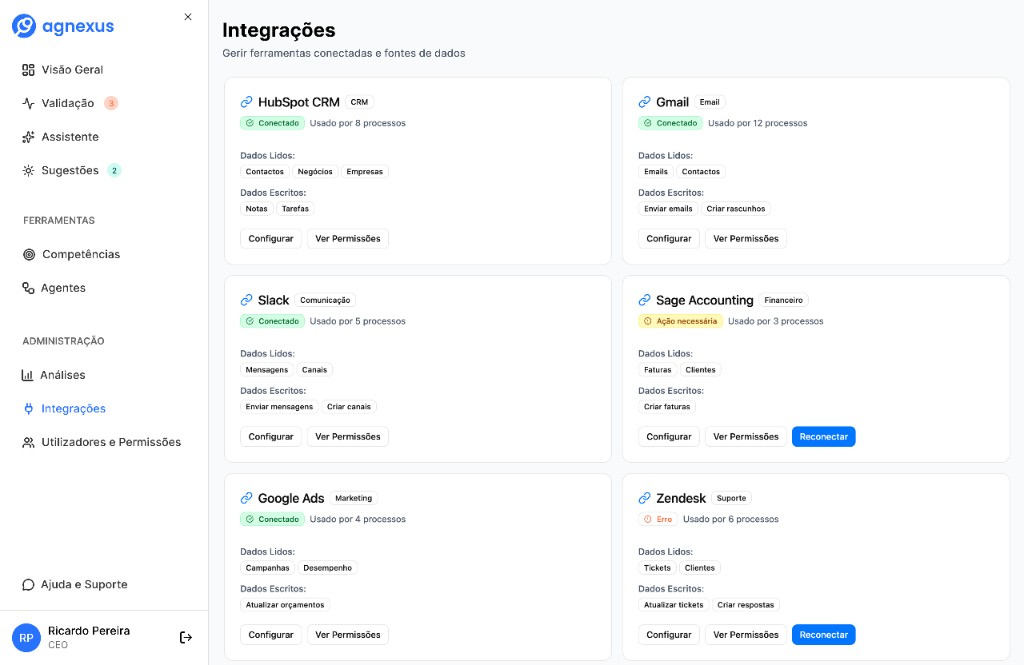This screenshot has width=1024, height=665.
Task: Click the Ação necessária status badge
Action: (680, 321)
